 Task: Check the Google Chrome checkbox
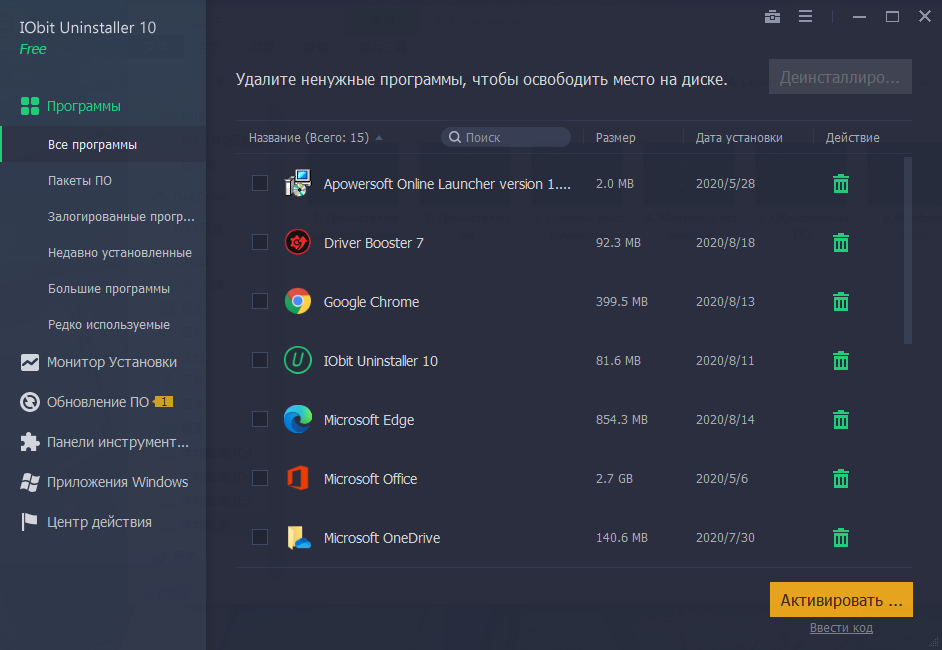260,301
